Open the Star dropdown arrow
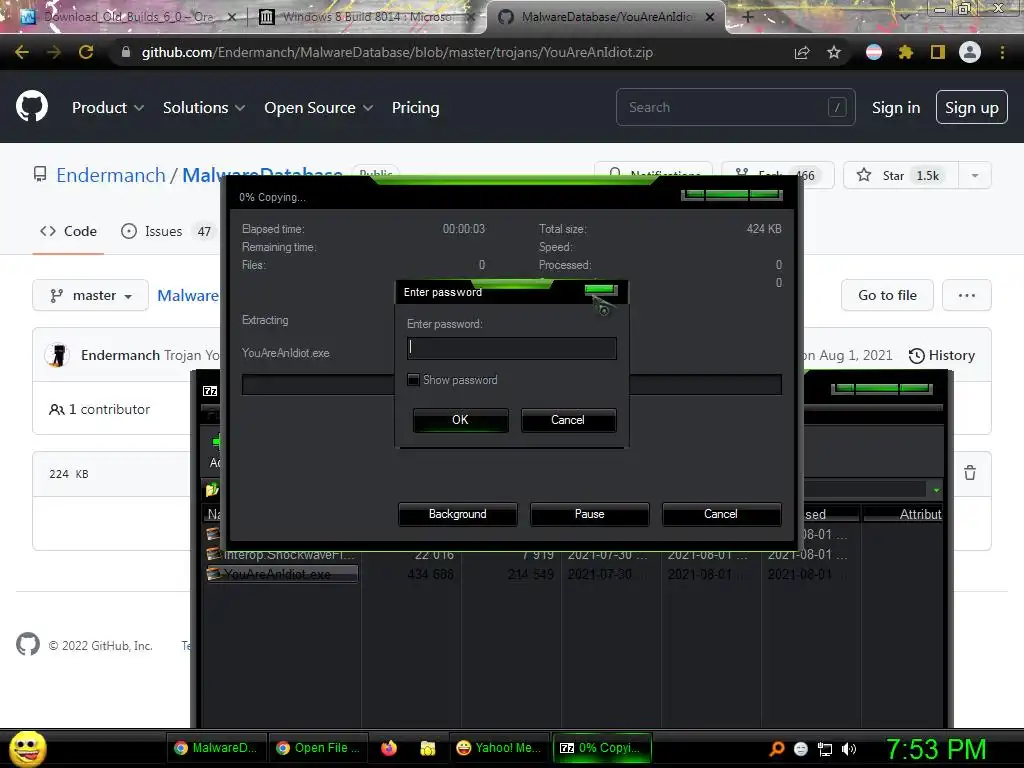Image resolution: width=1024 pixels, height=768 pixels. [975, 175]
